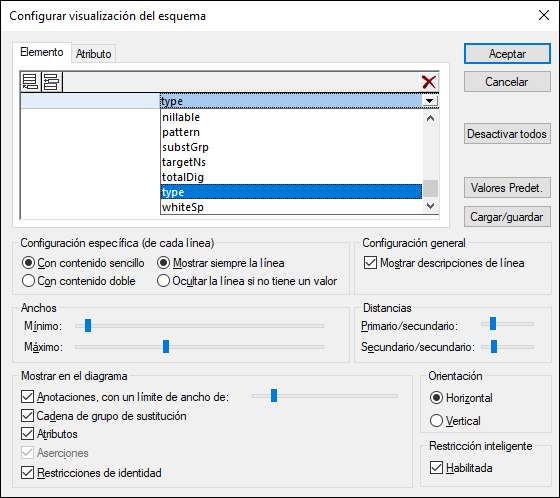Click the Cancelar button
Viewport: 560px width, 498px height.
click(x=507, y=82)
